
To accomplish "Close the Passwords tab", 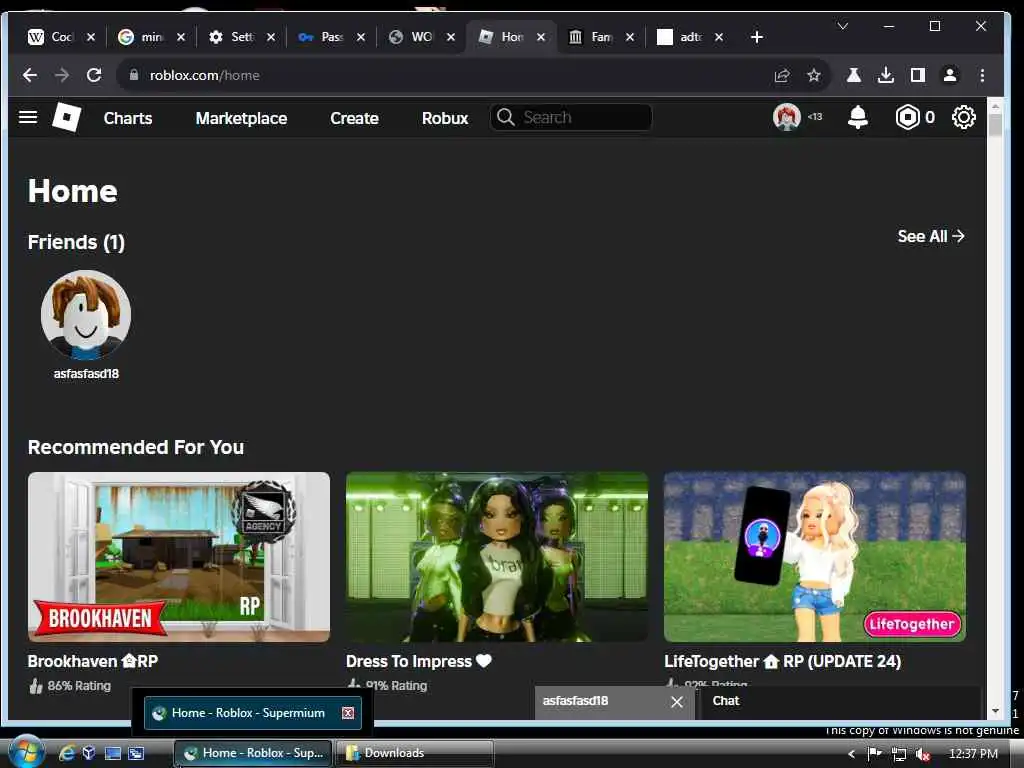I will click(x=360, y=37).
